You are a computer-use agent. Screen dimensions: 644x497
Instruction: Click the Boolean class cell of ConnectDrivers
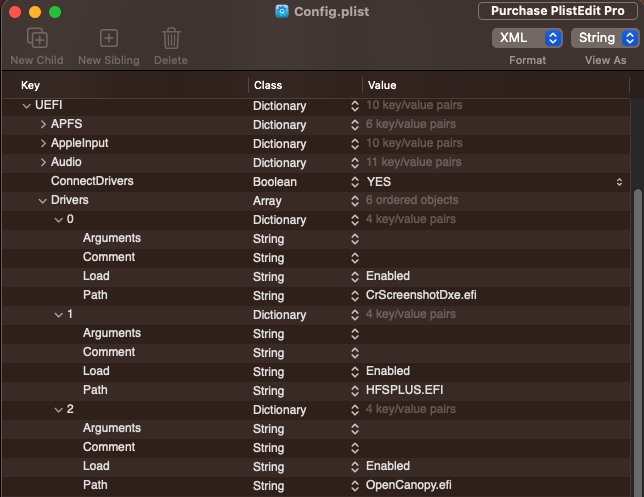[x=275, y=182]
